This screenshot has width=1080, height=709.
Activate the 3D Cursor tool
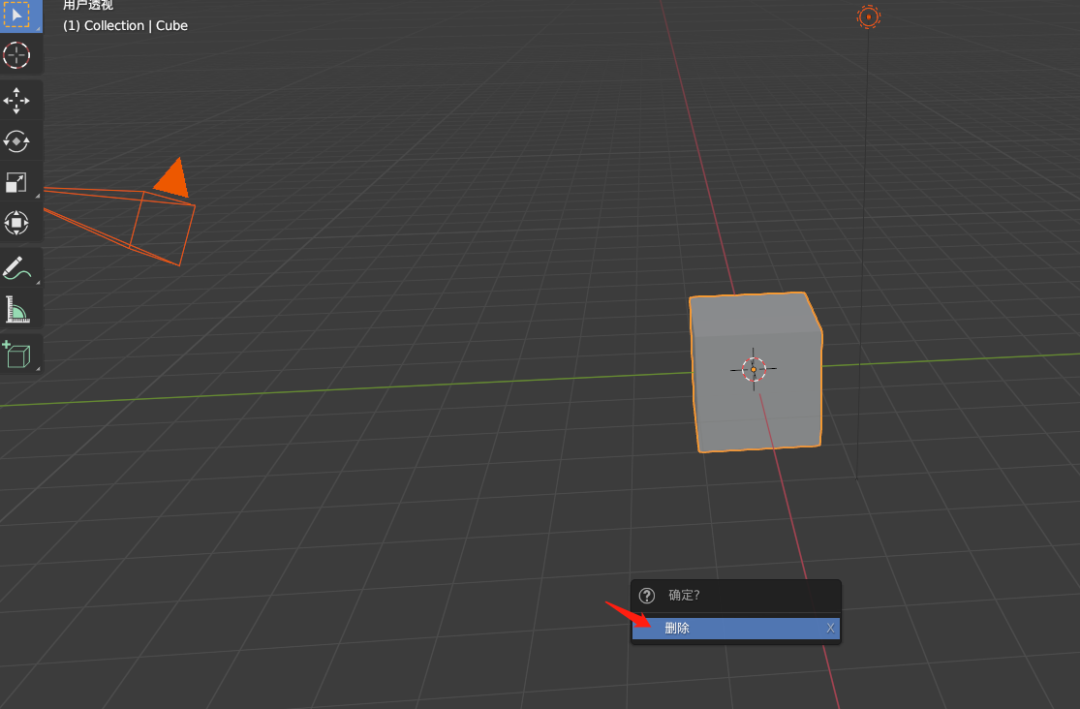(17, 55)
